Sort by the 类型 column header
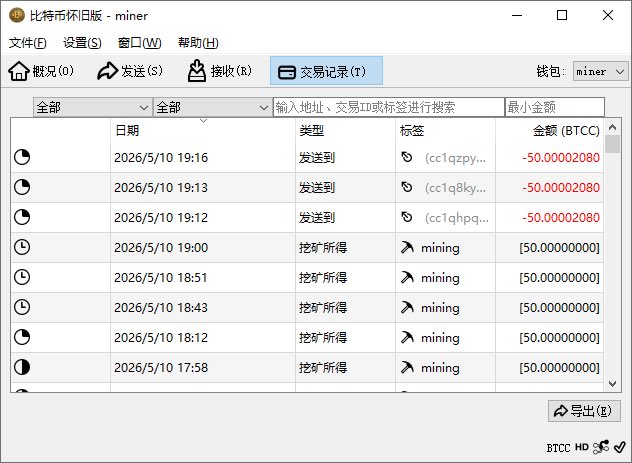The image size is (632, 463). (x=345, y=131)
